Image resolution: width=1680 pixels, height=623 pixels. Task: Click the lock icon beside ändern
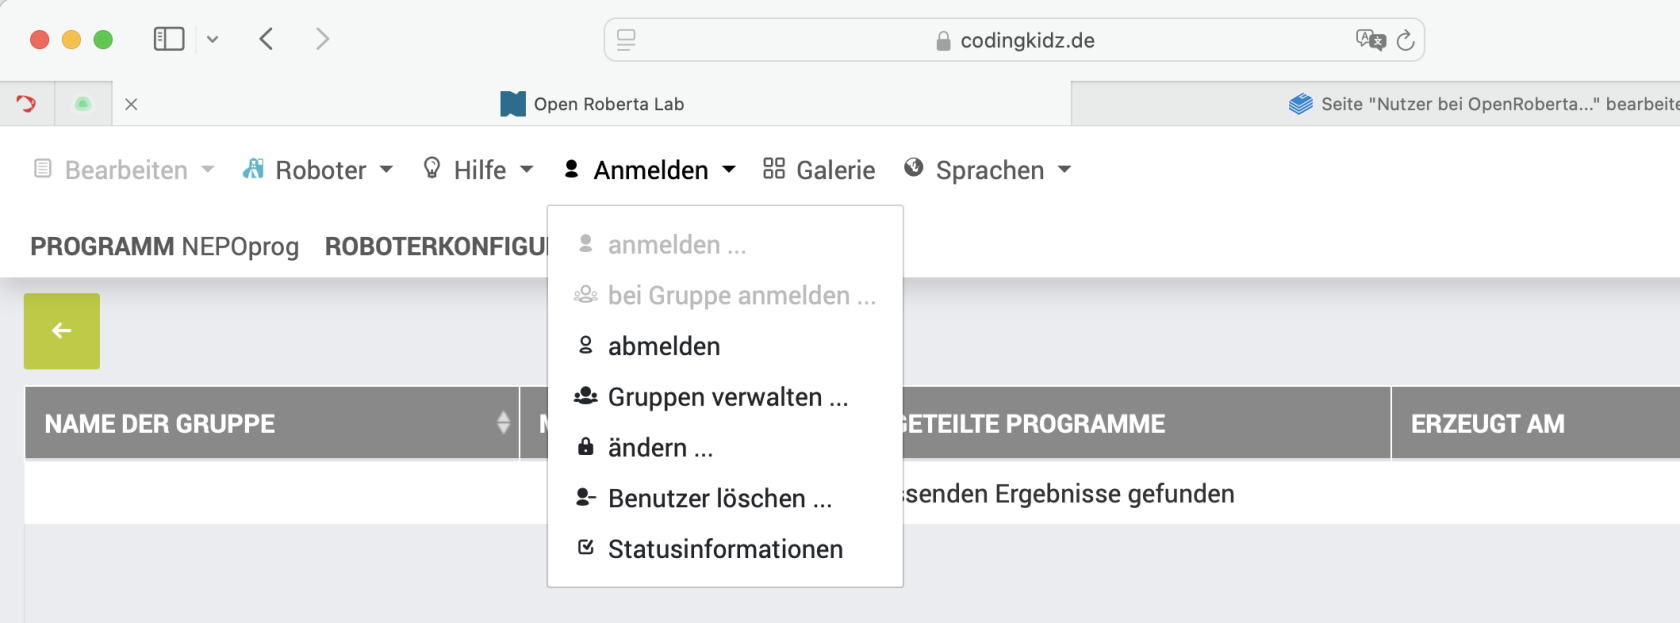586,446
